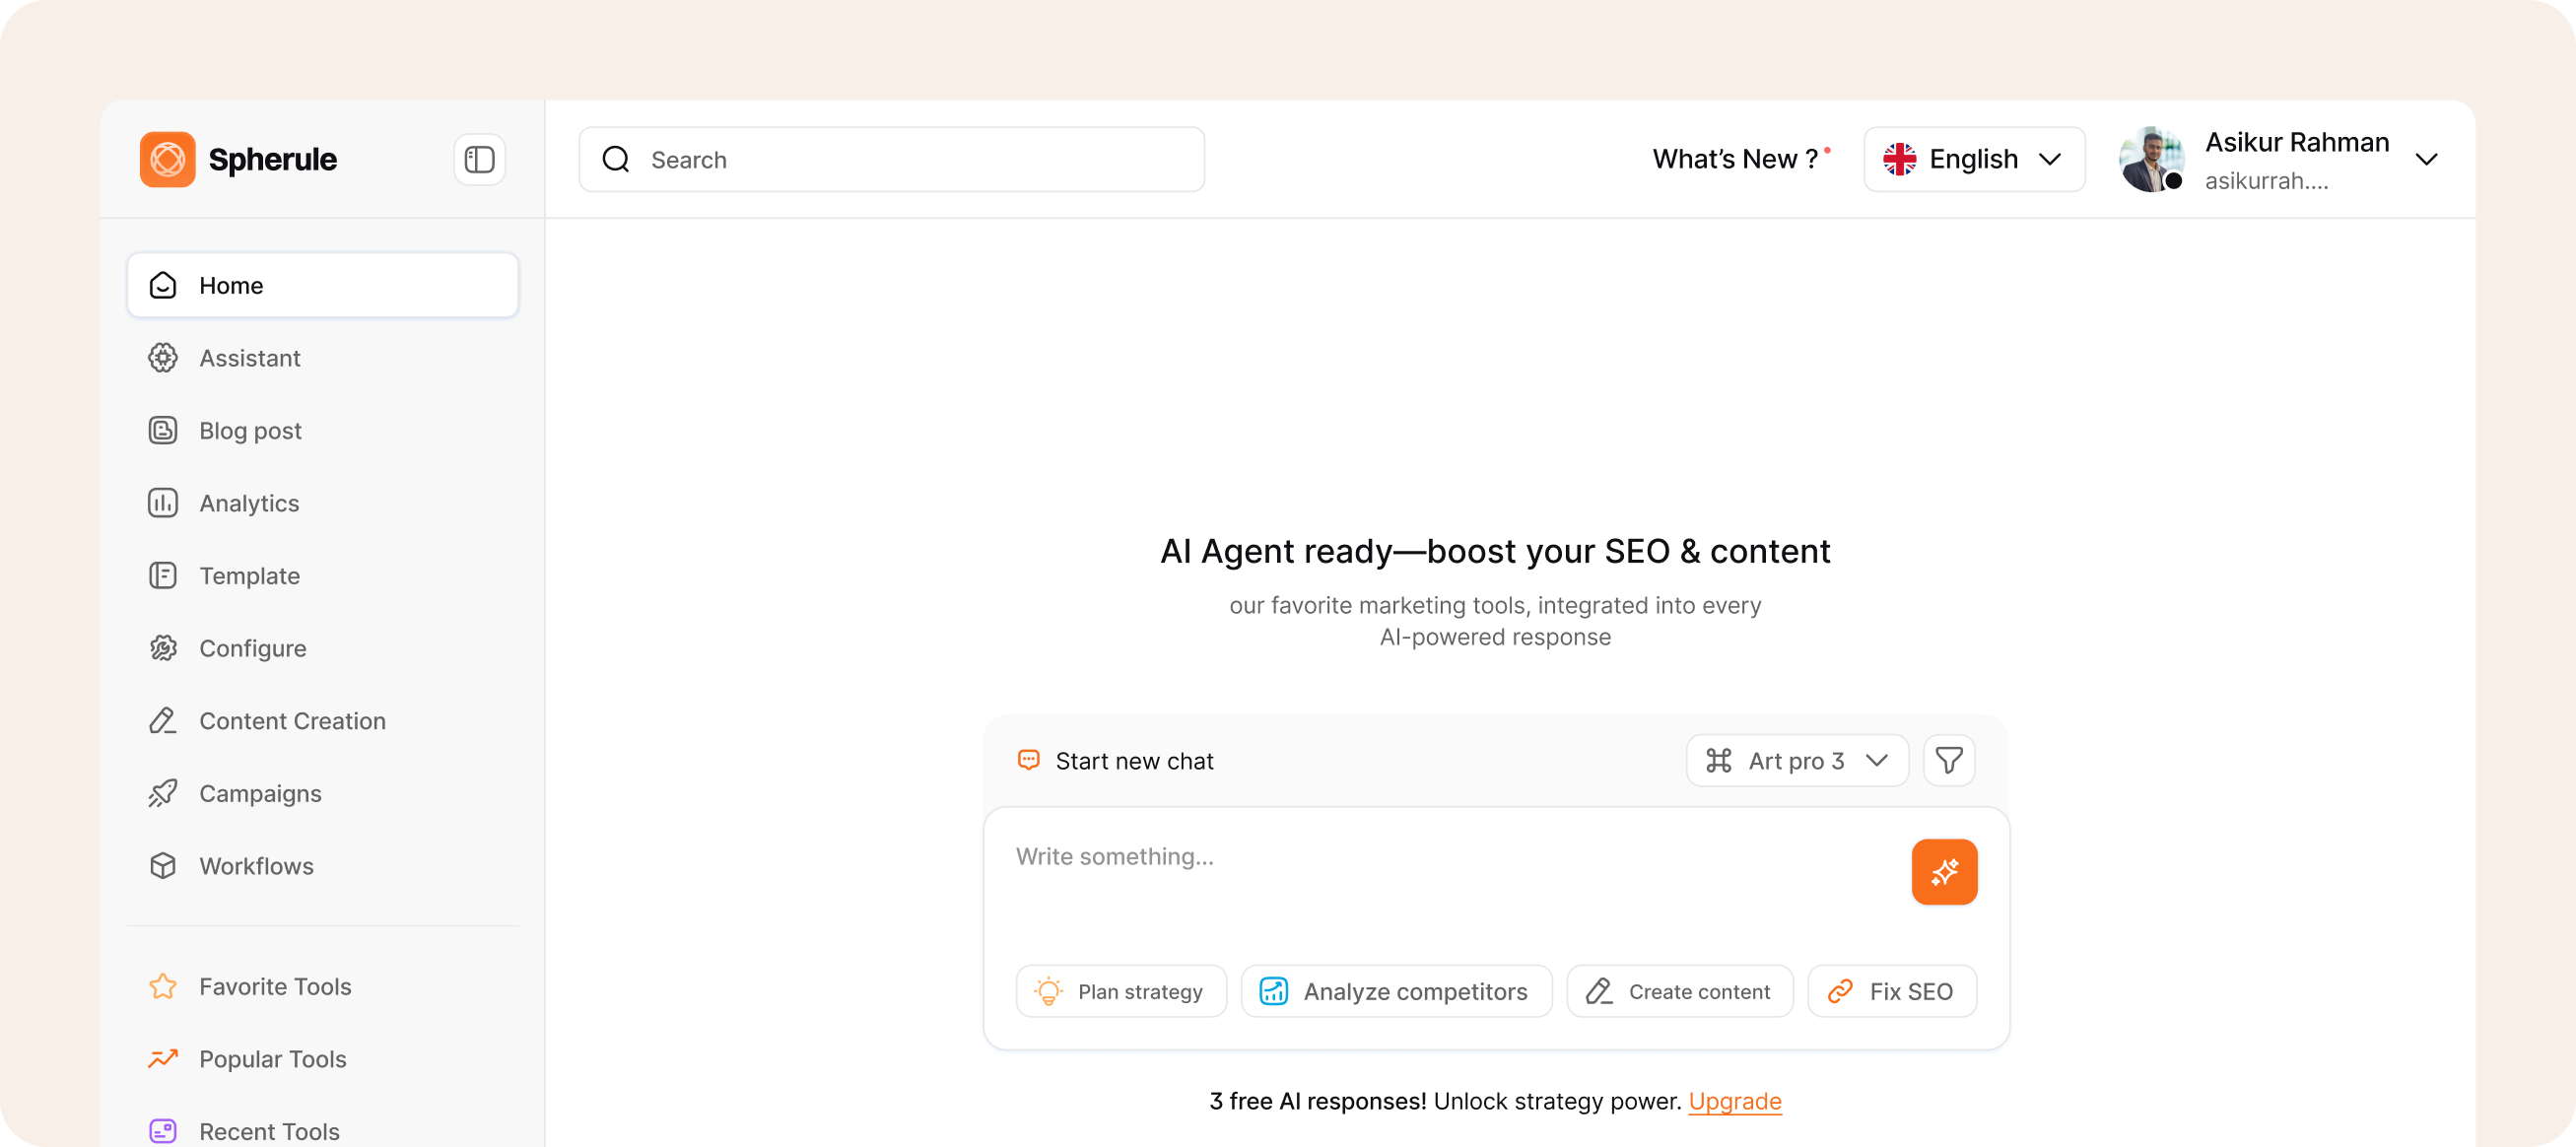
Task: Click the Fix SEO suggestion button
Action: tap(1891, 990)
